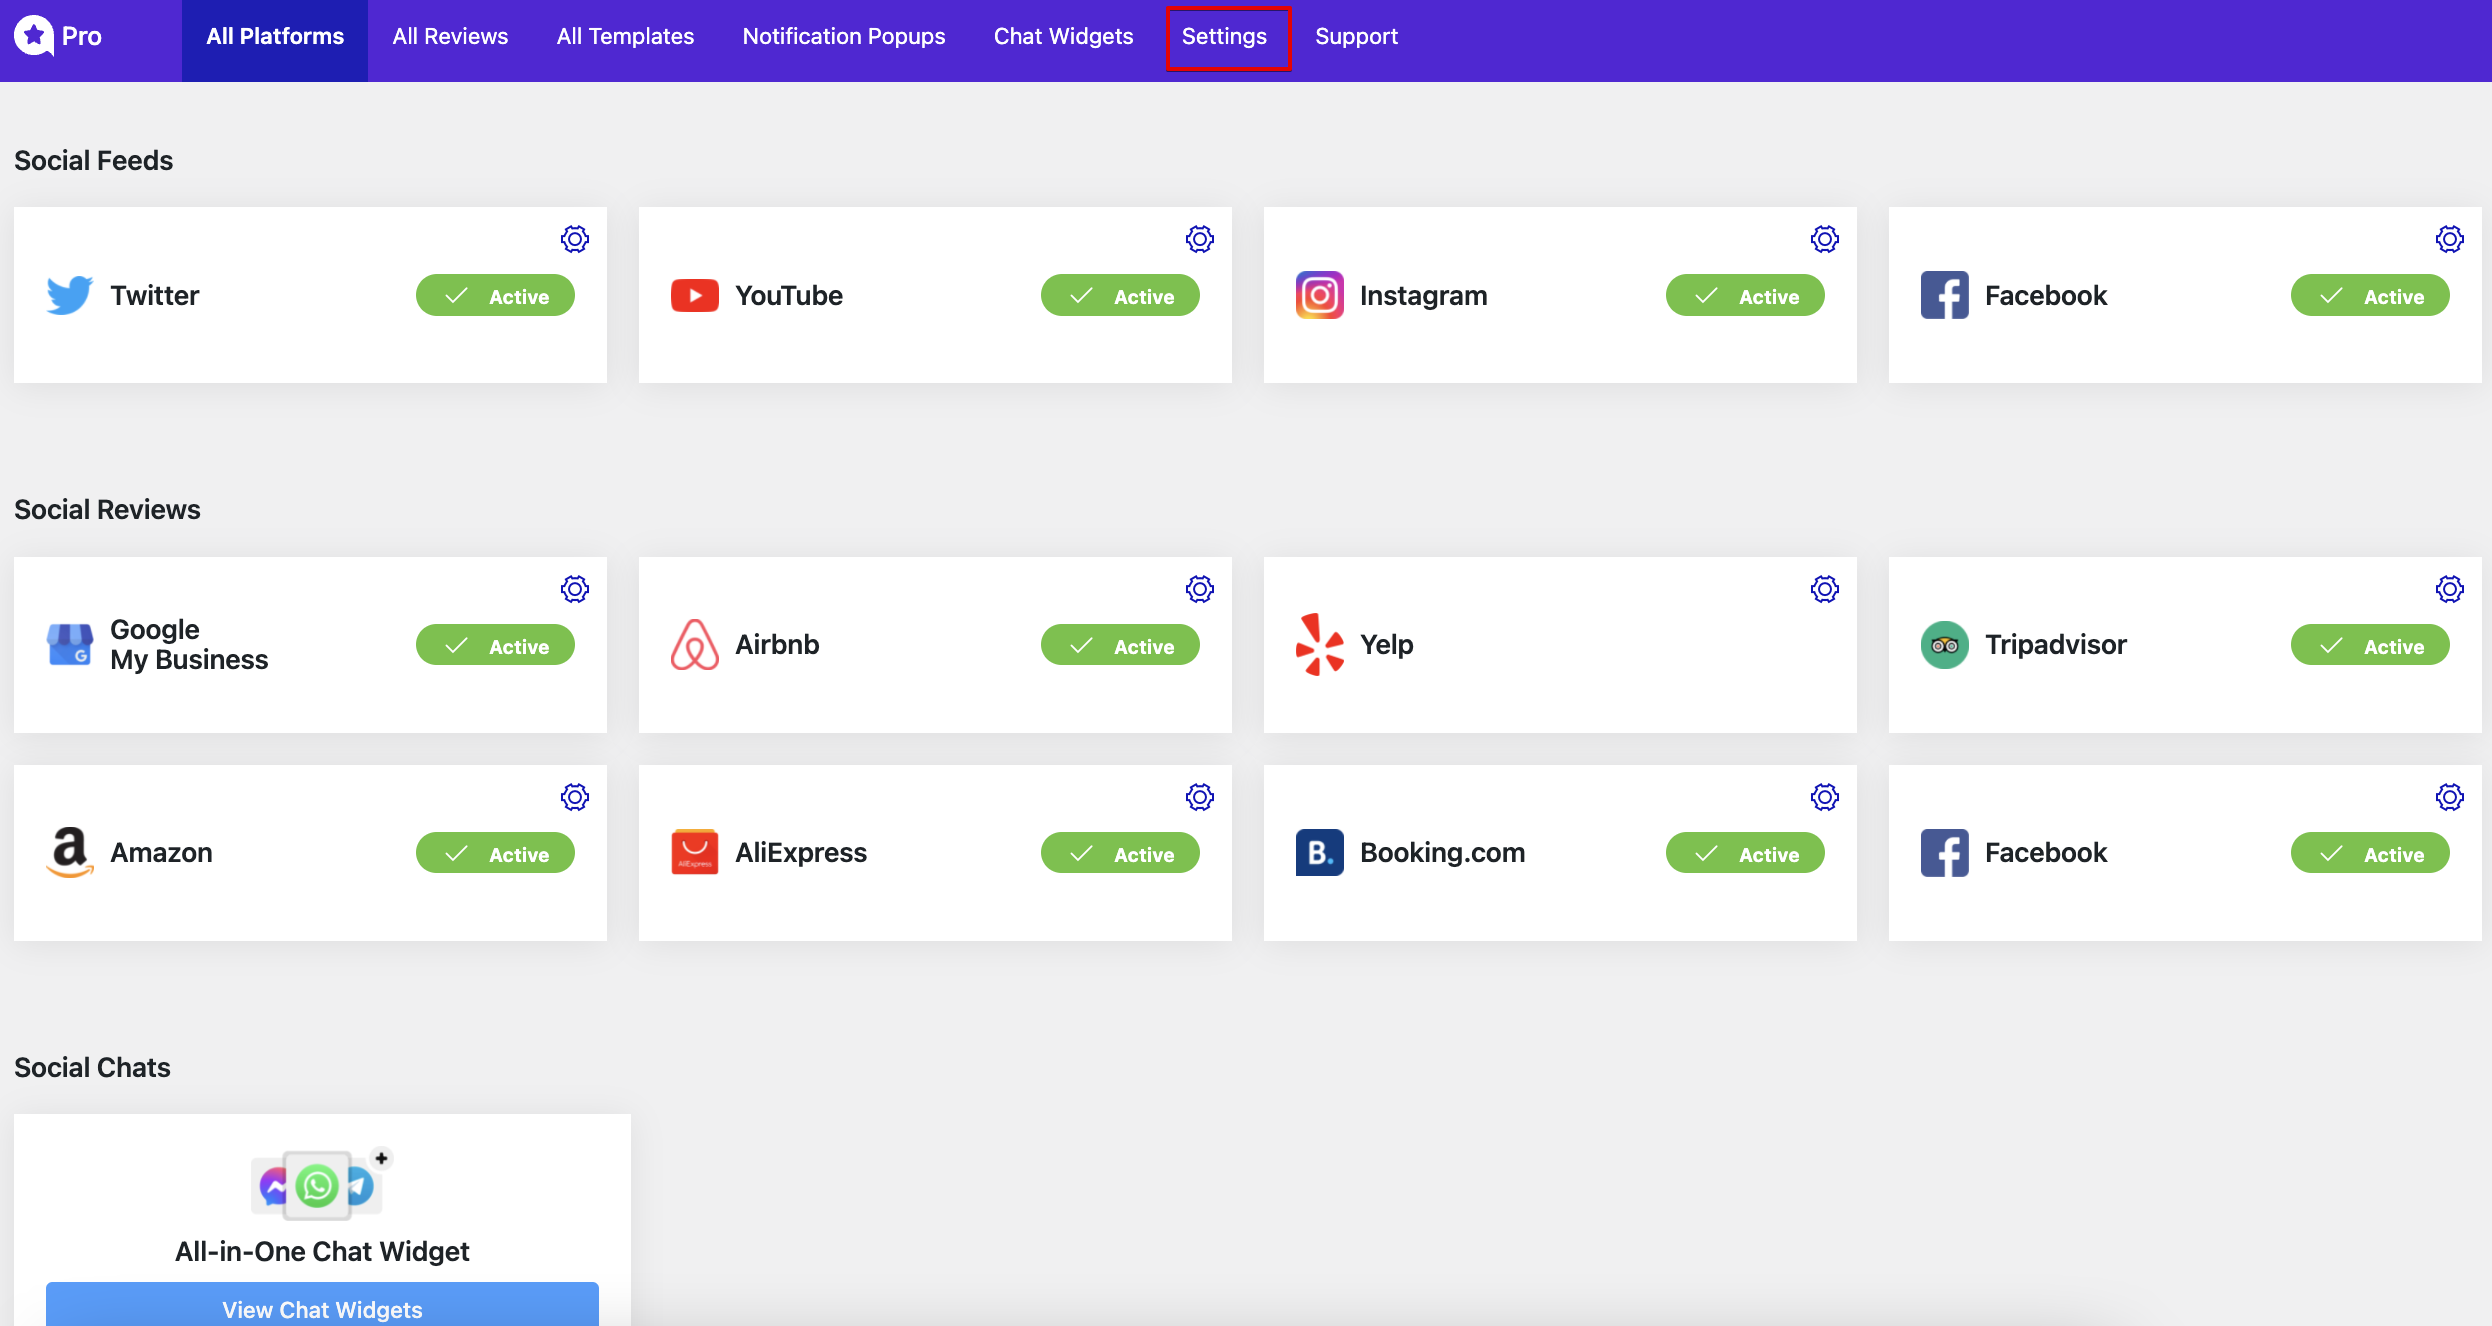Open the Support tab
The image size is (2492, 1326).
click(x=1356, y=37)
